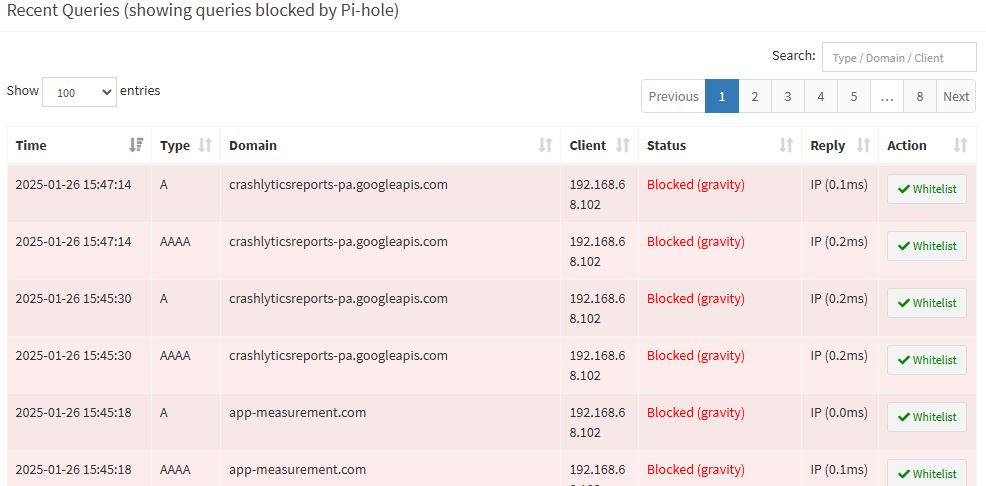Whitelist the 15:47:14 AAAA crashlyticsreports query
The image size is (986, 486).
click(x=927, y=246)
